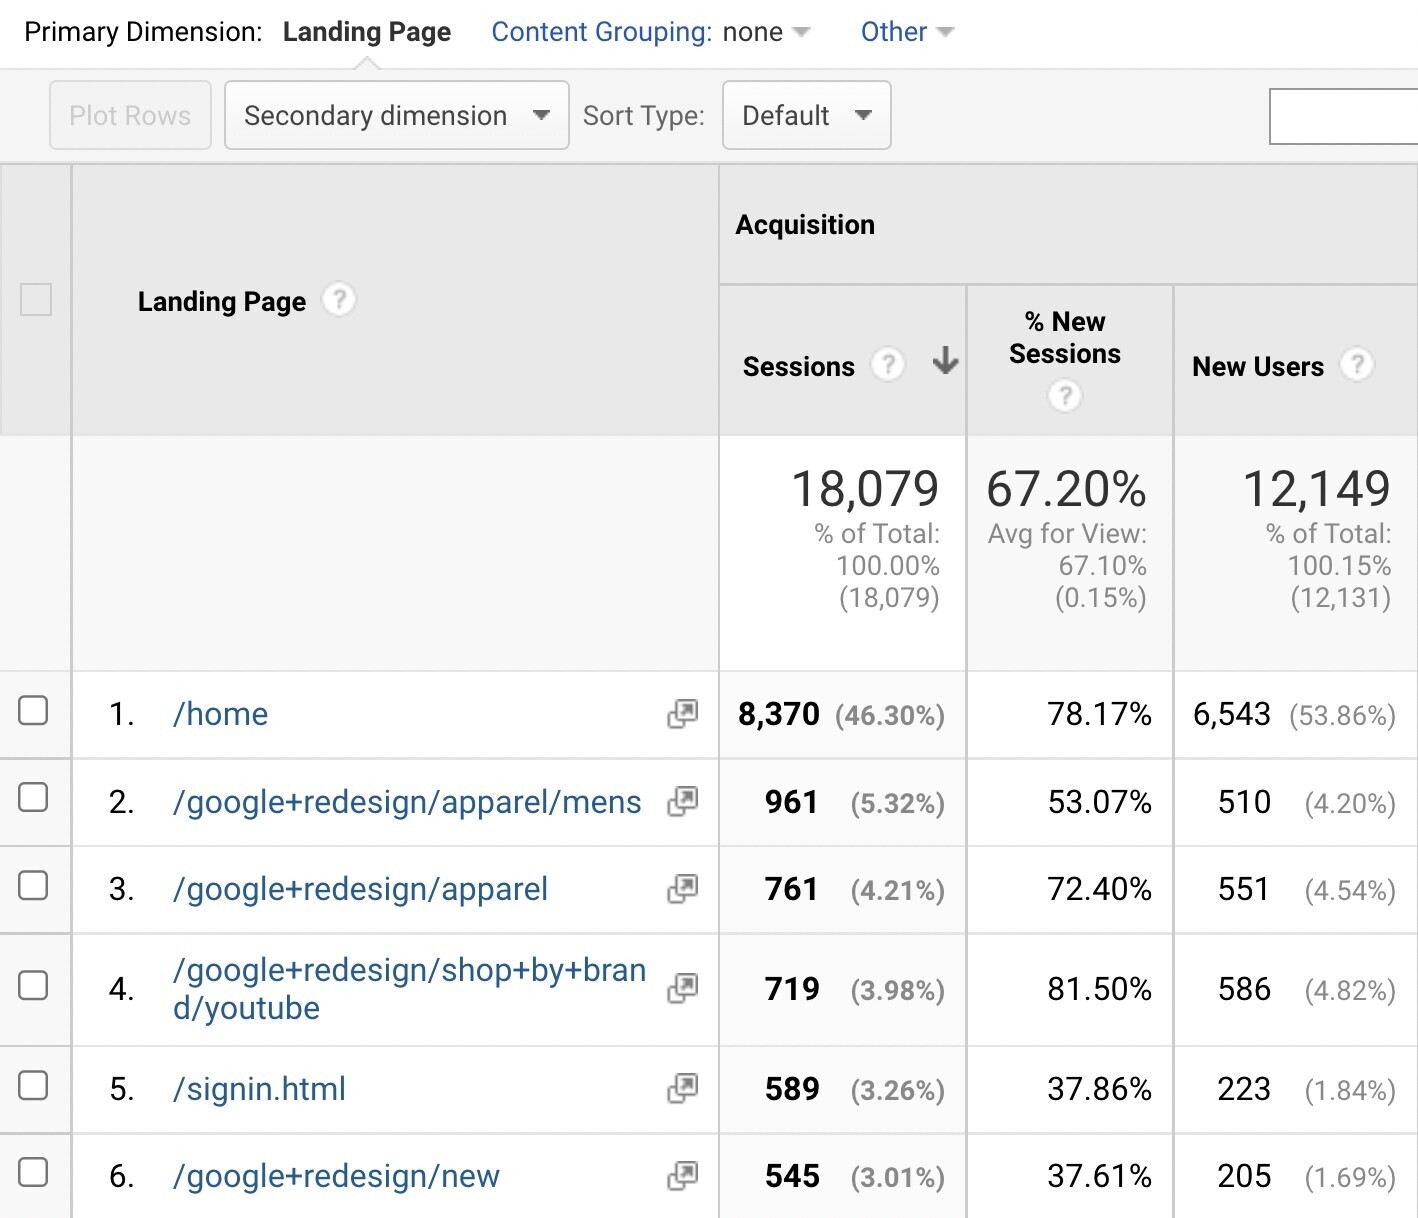This screenshot has width=1418, height=1218.
Task: Sort by Sessions column header
Action: tap(798, 366)
